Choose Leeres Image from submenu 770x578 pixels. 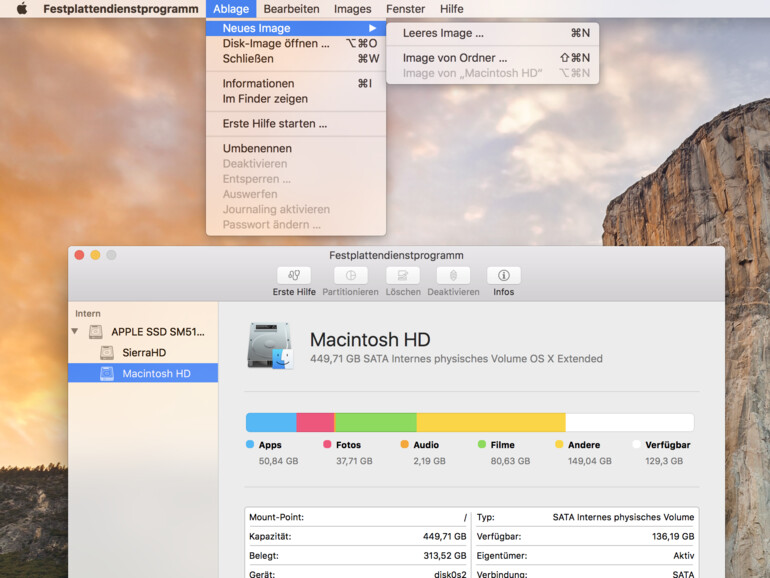tap(443, 33)
